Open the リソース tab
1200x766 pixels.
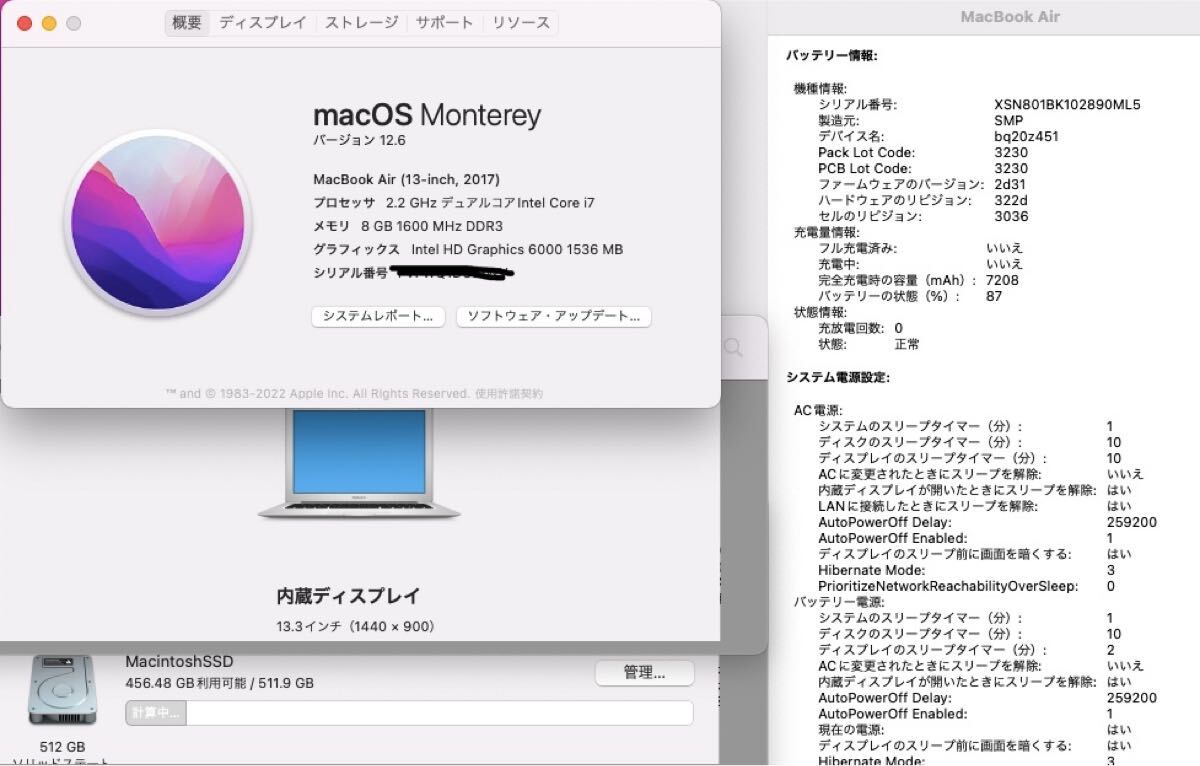pos(520,22)
